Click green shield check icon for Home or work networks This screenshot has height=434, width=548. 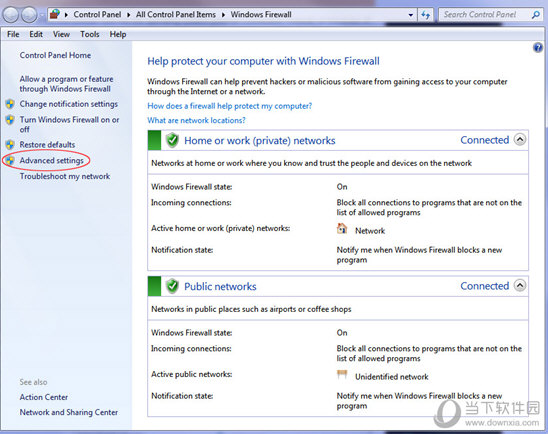(172, 140)
